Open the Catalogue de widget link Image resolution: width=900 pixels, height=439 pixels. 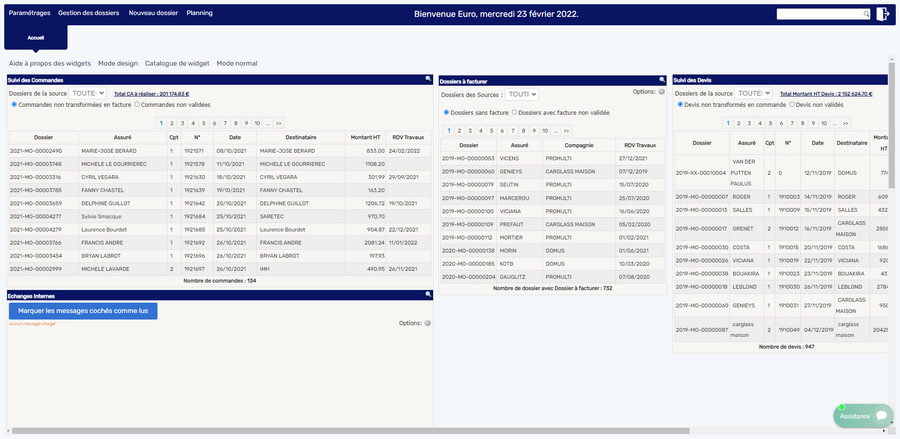[176, 63]
